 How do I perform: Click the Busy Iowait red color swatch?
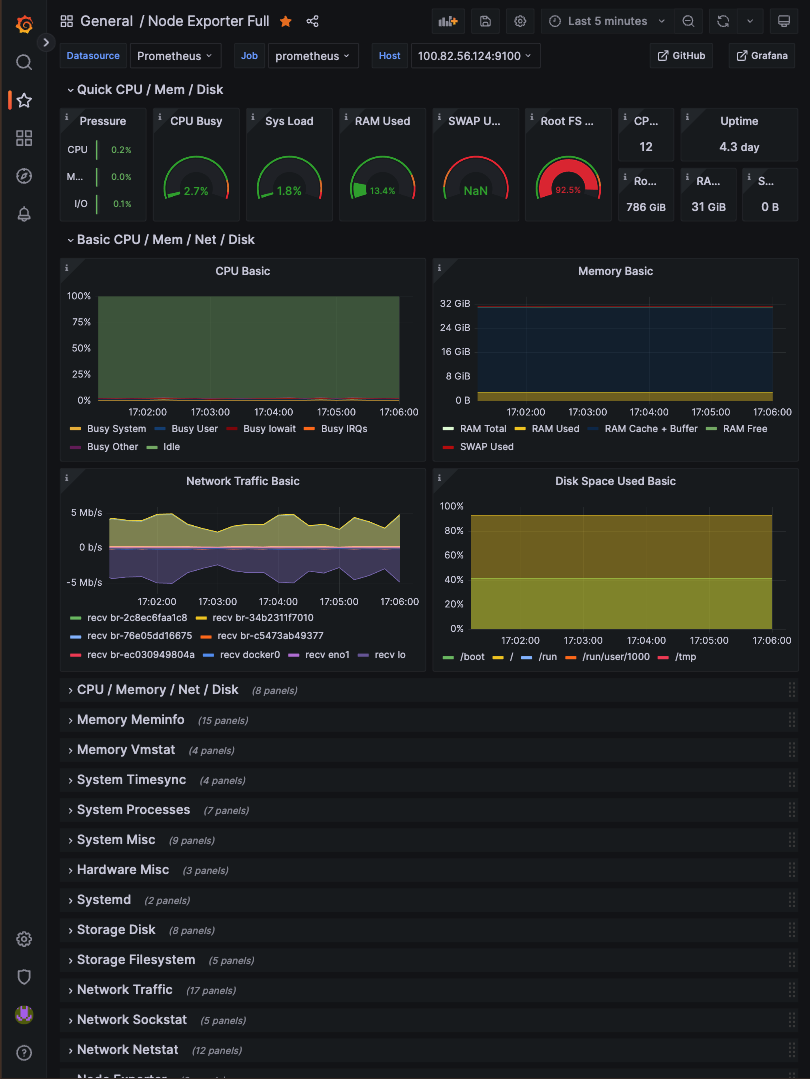pyautogui.click(x=232, y=429)
